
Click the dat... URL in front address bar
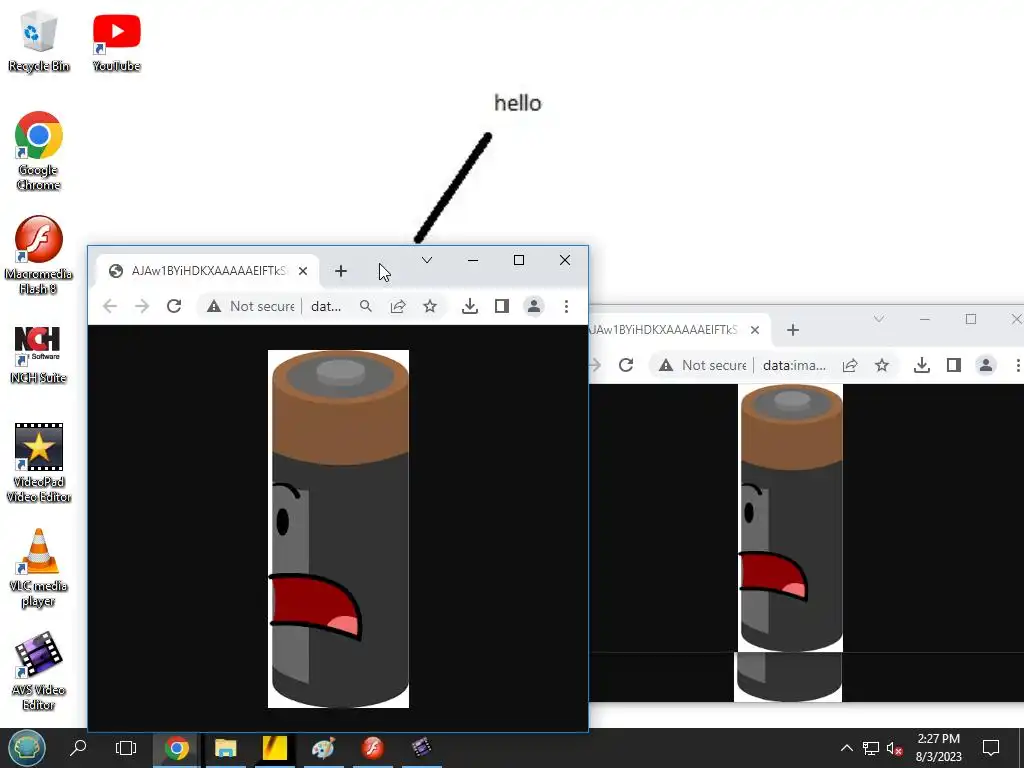coord(326,306)
